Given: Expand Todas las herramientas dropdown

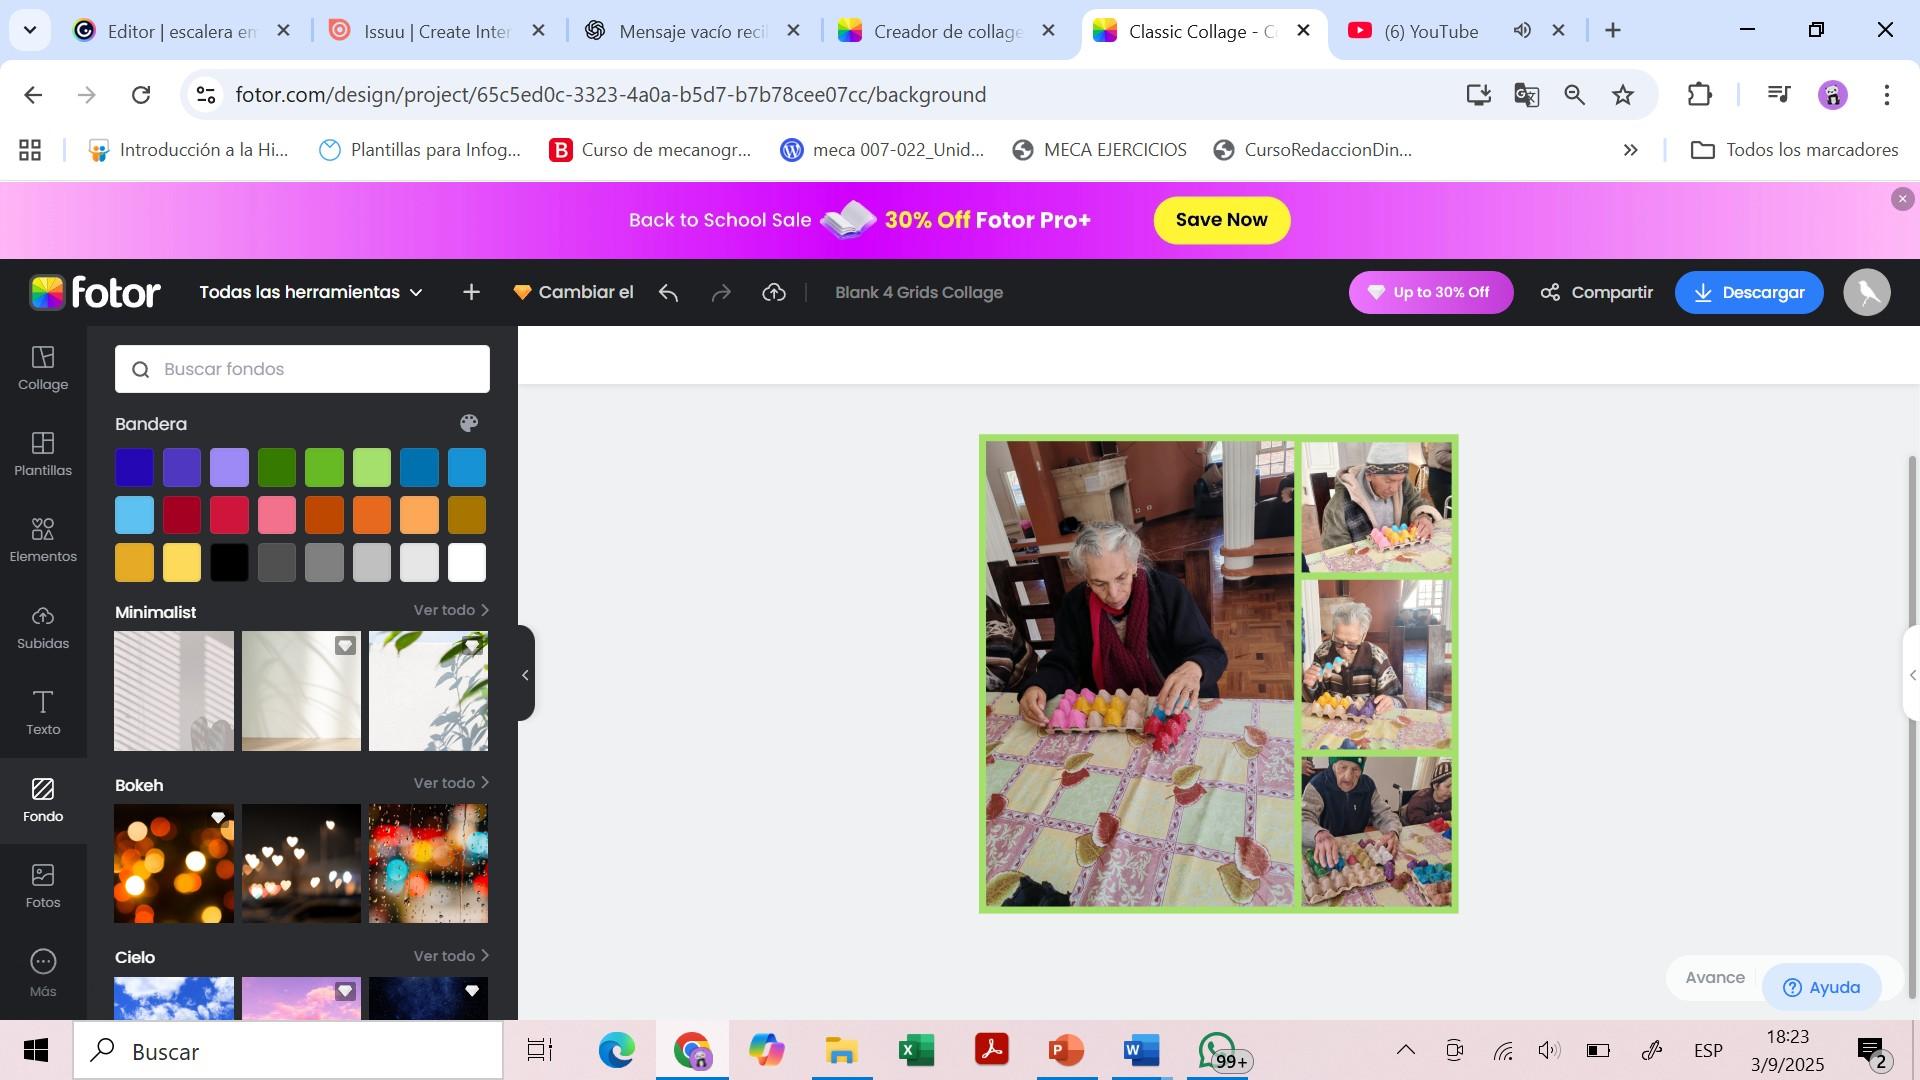Looking at the screenshot, I should tap(311, 293).
